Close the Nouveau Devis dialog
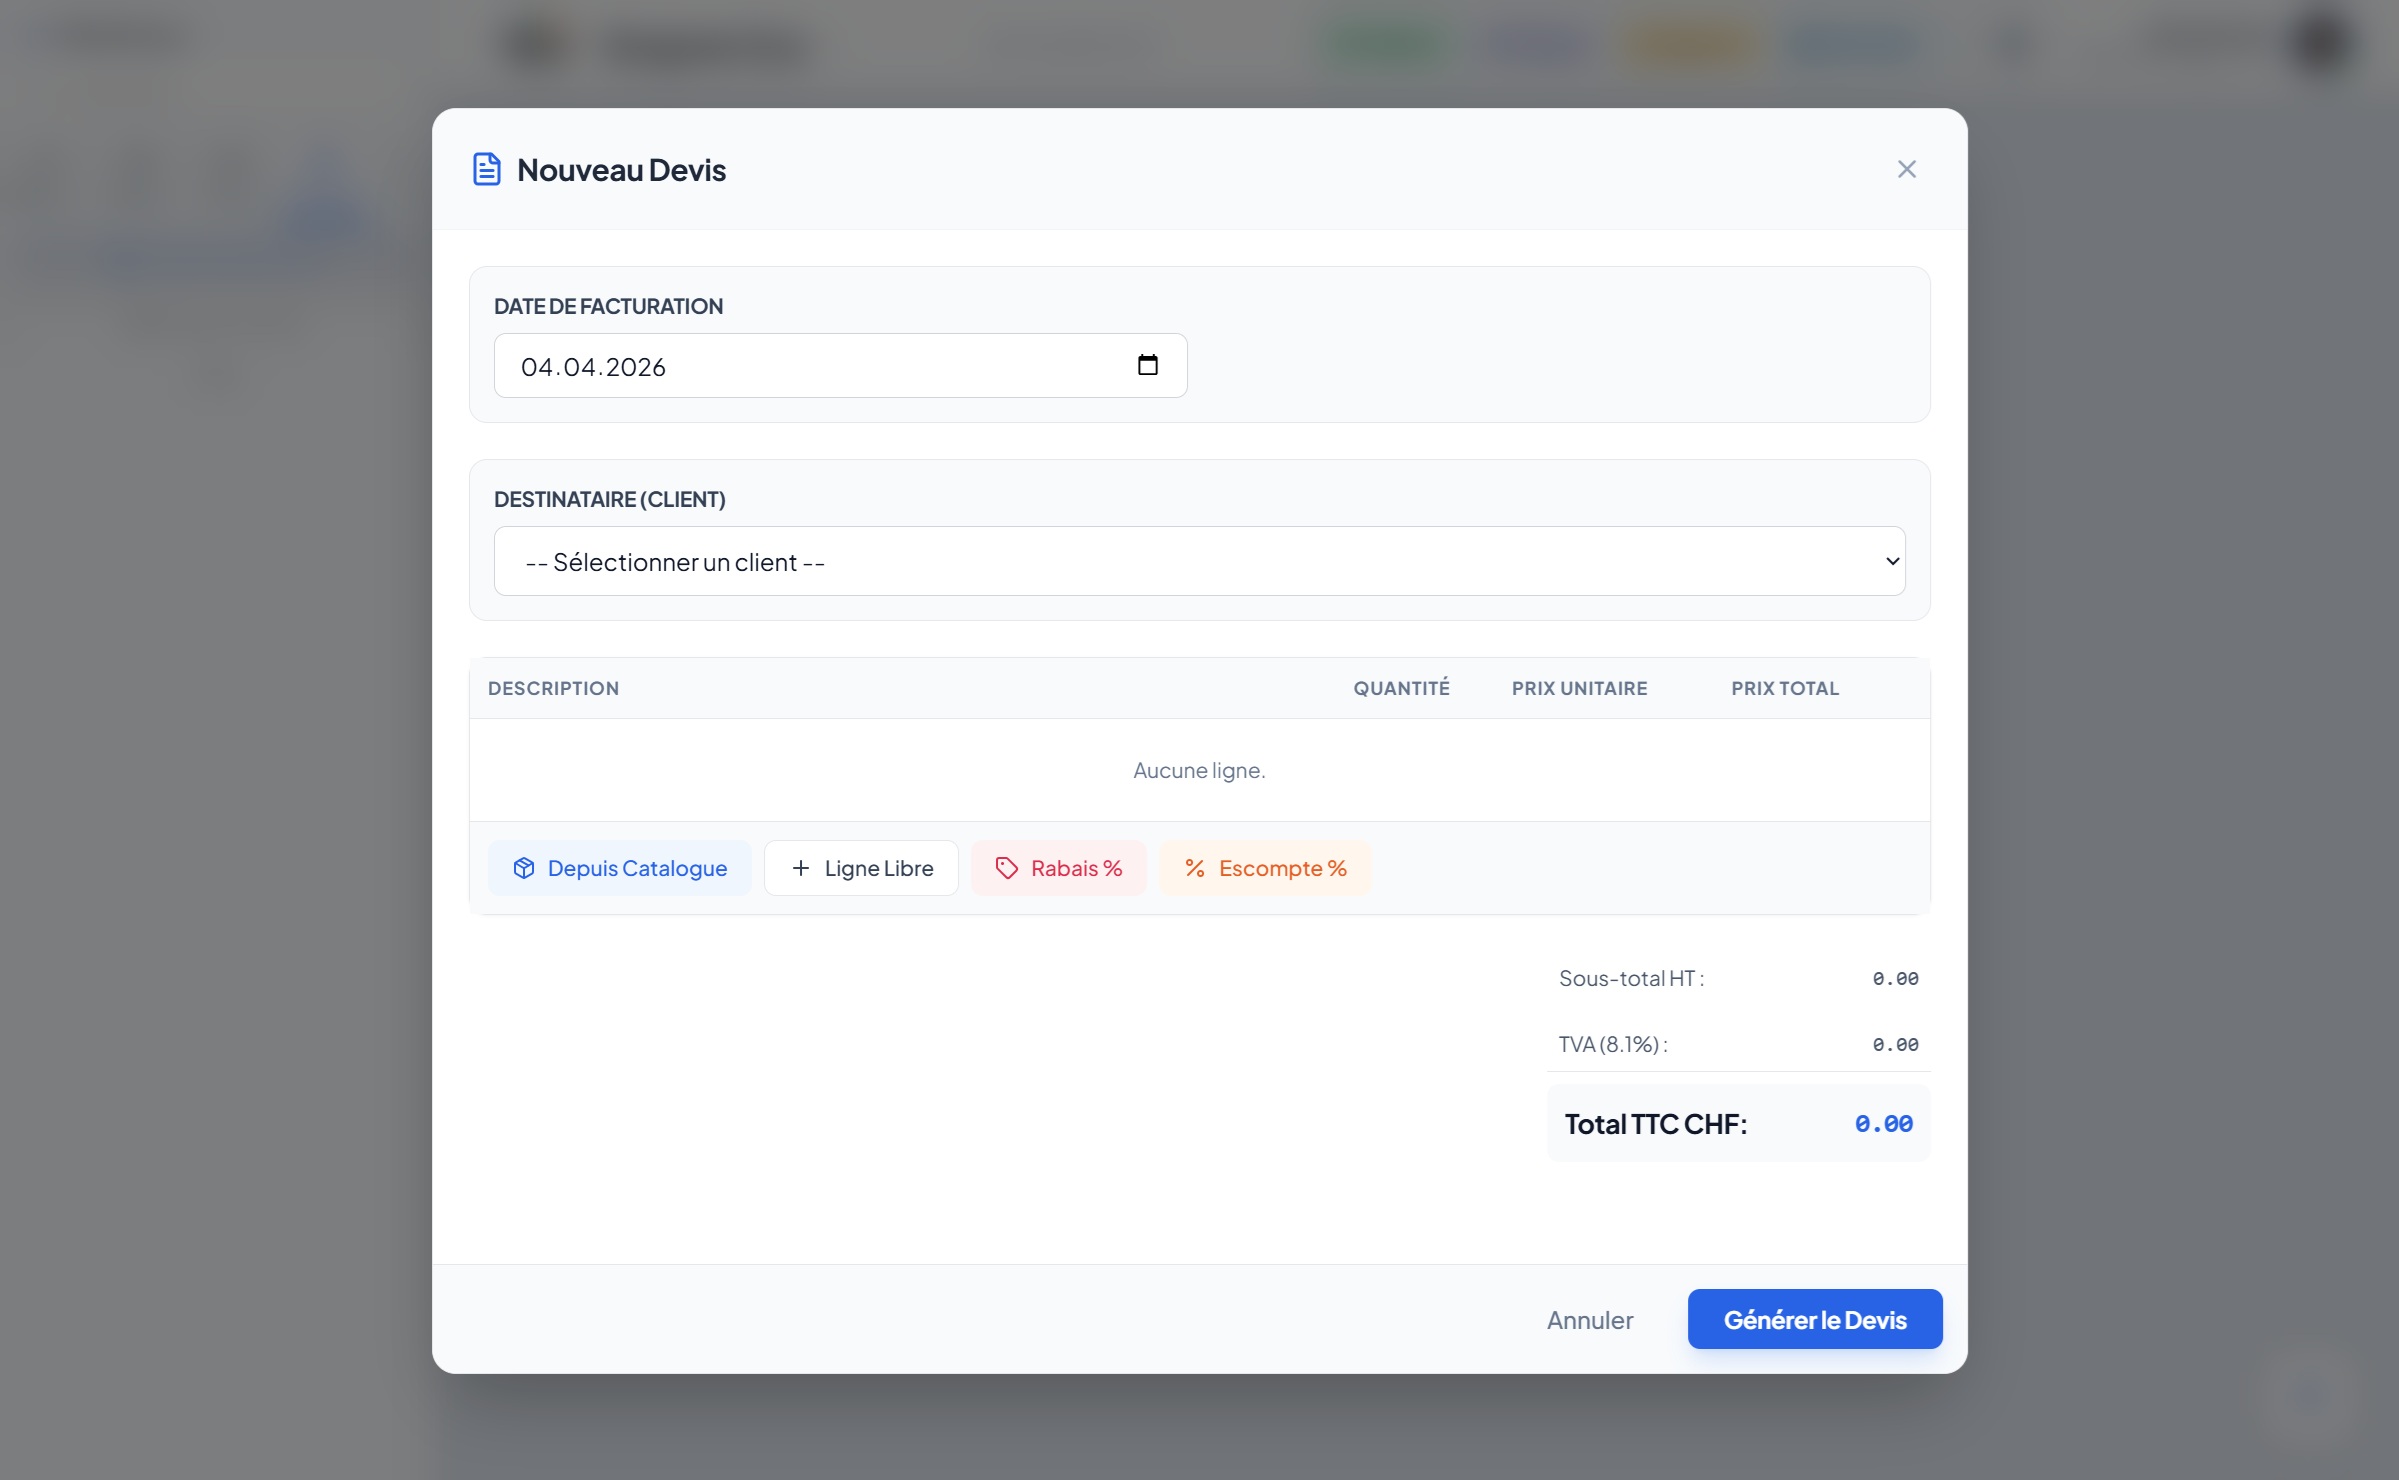Screen dimensions: 2399x1480 (x=1906, y=169)
